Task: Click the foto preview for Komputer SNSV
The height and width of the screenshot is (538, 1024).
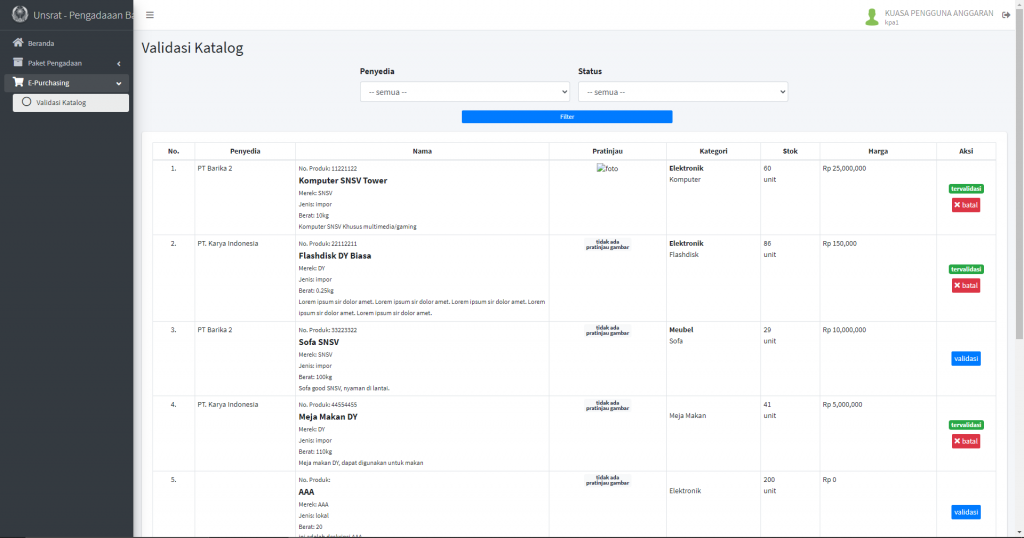Action: 607,169
